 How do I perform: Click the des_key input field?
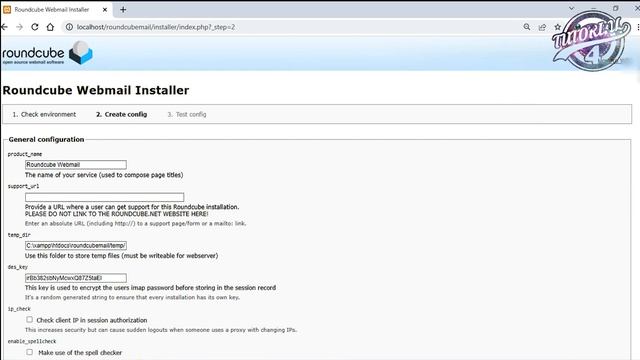[x=76, y=278]
